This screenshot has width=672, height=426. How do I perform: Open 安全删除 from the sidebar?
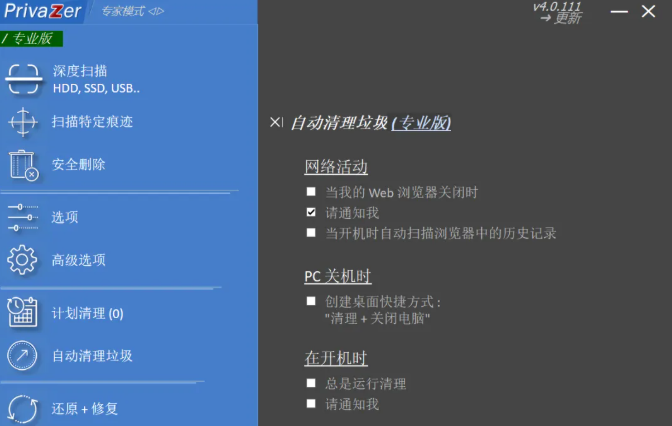click(78, 165)
